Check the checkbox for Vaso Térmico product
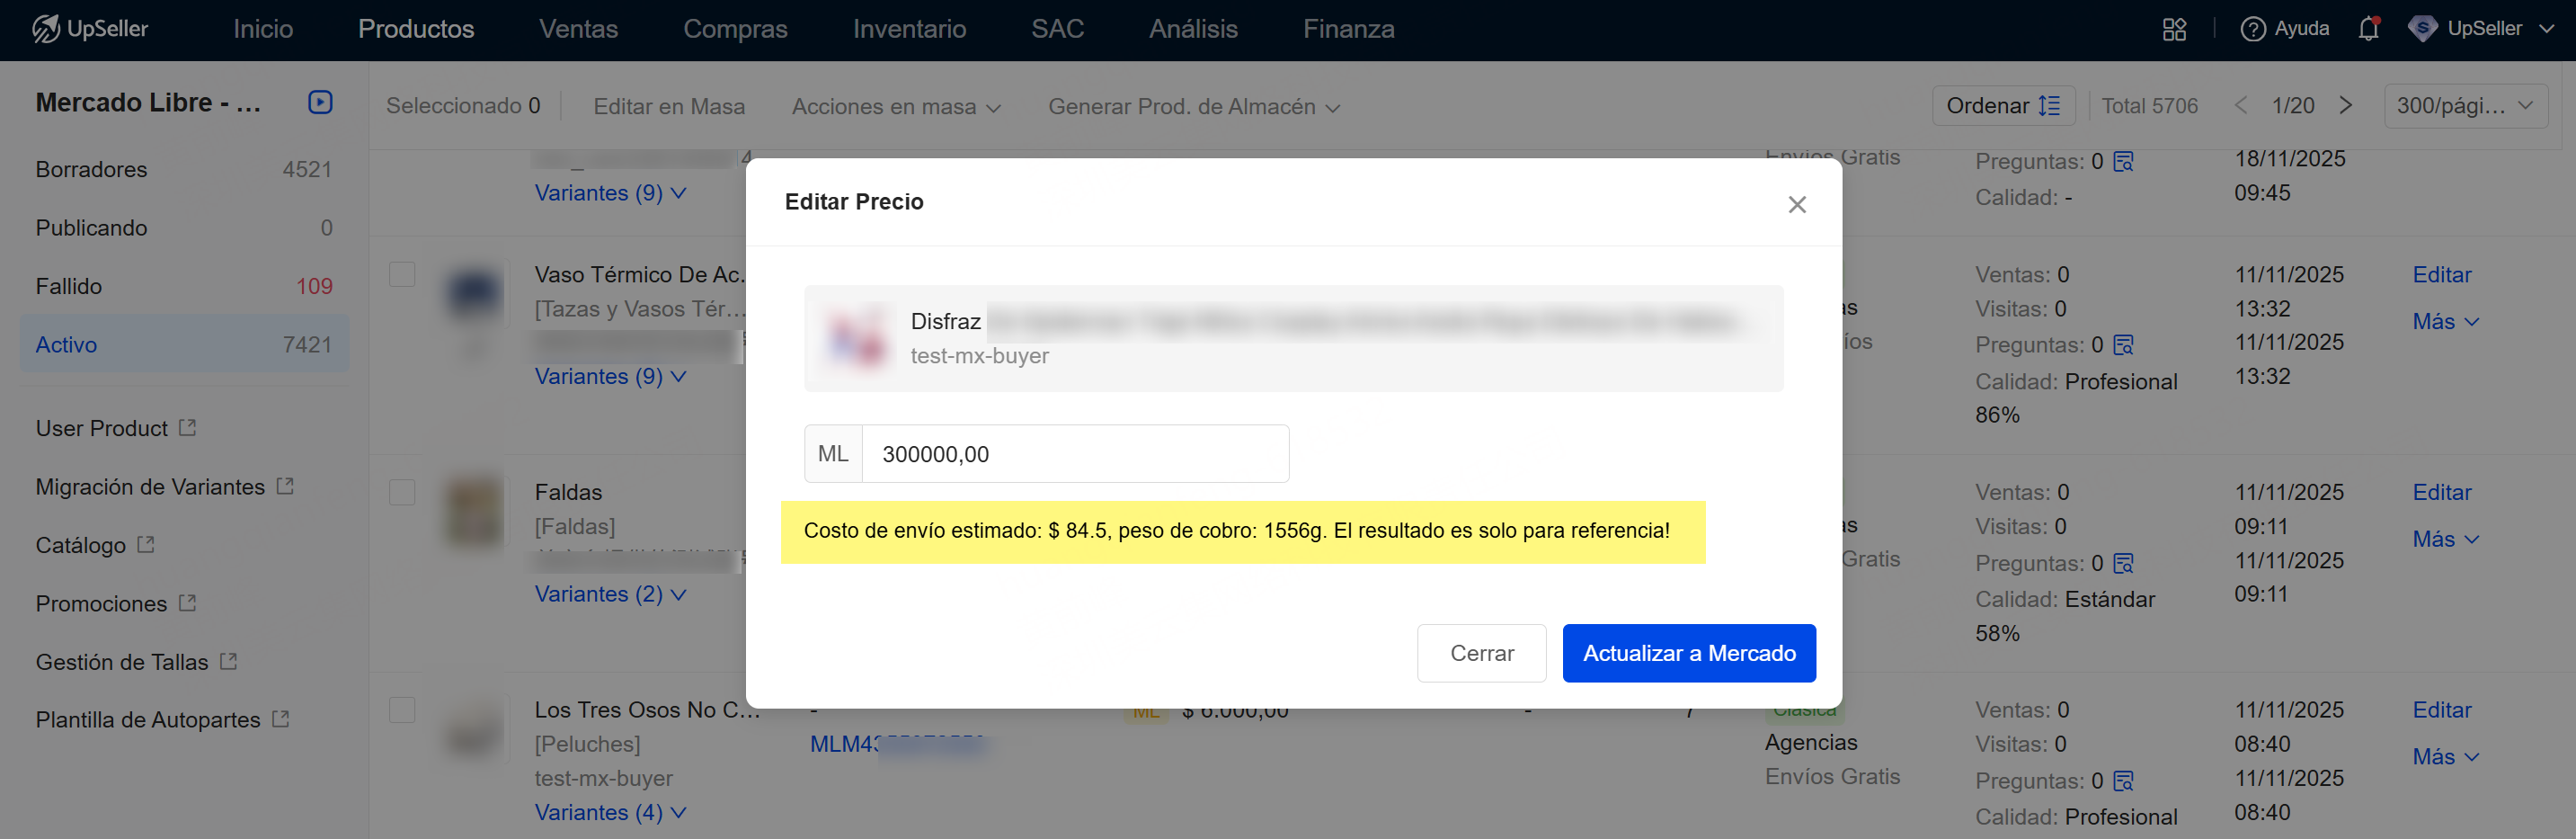2576x839 pixels. pyautogui.click(x=402, y=273)
